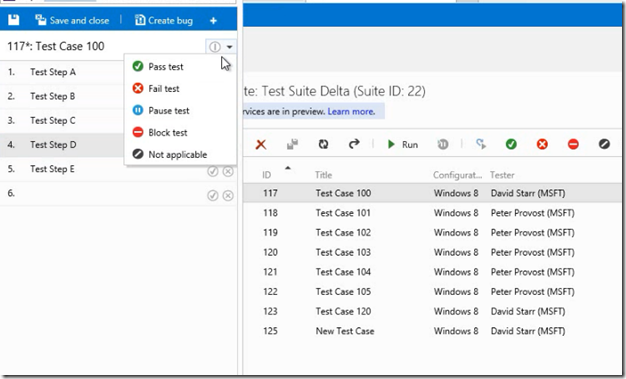Mark empty step 6 as passed
The image size is (626, 379).
213,195
